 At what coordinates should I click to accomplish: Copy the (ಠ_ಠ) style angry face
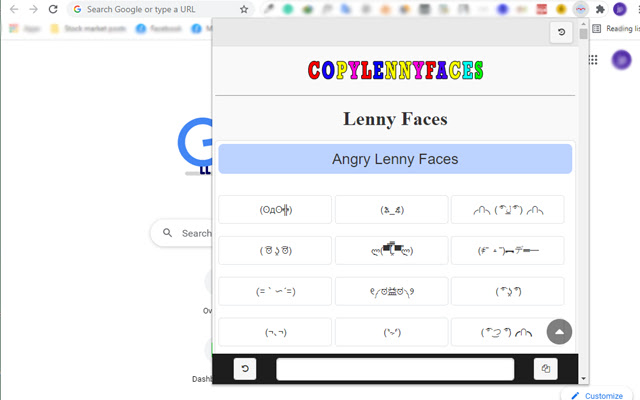point(392,210)
